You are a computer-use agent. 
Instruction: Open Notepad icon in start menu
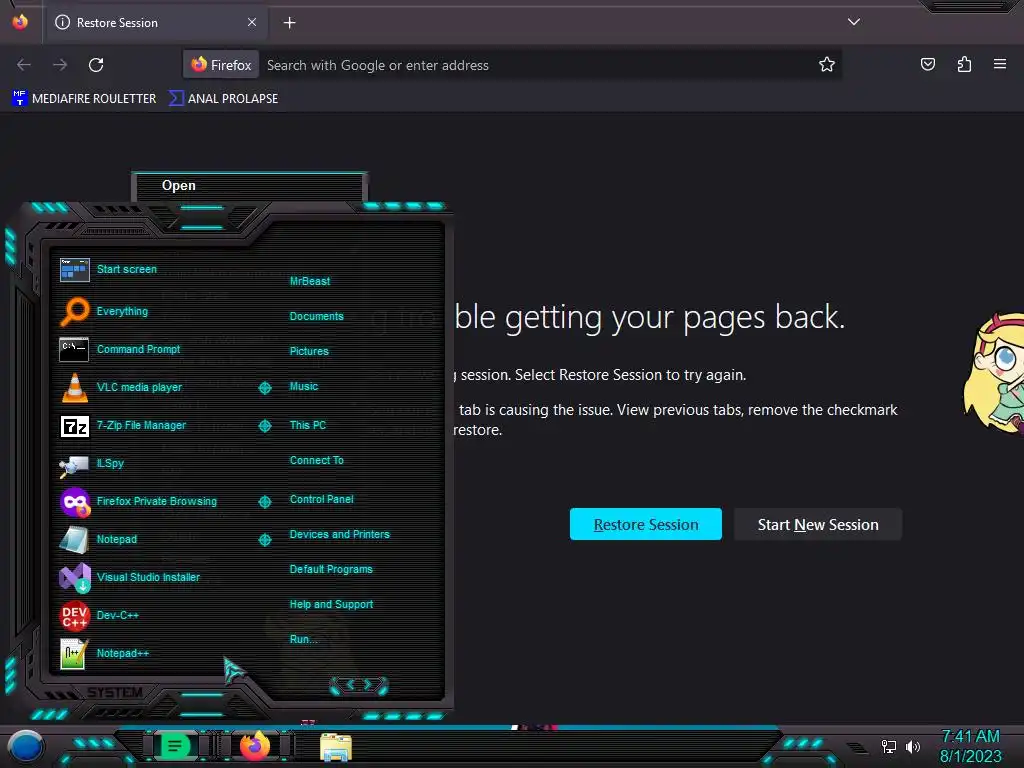pyautogui.click(x=74, y=539)
